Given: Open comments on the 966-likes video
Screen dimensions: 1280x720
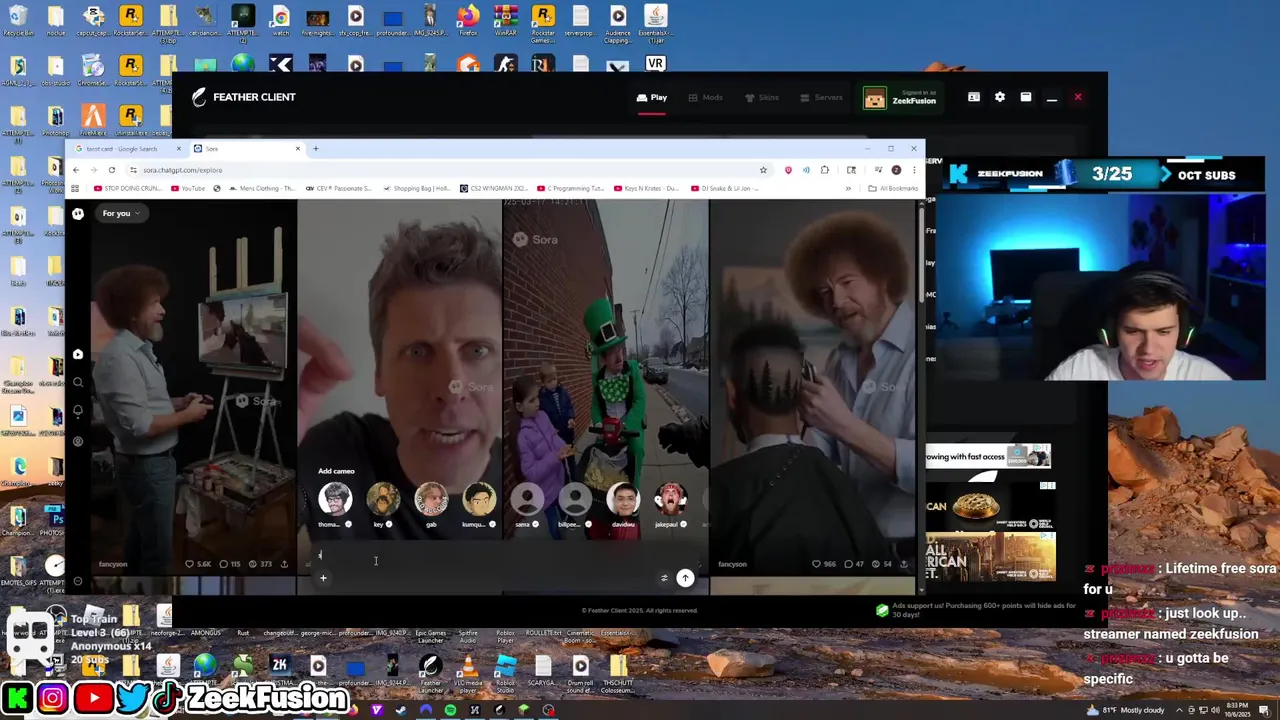Looking at the screenshot, I should tap(855, 564).
